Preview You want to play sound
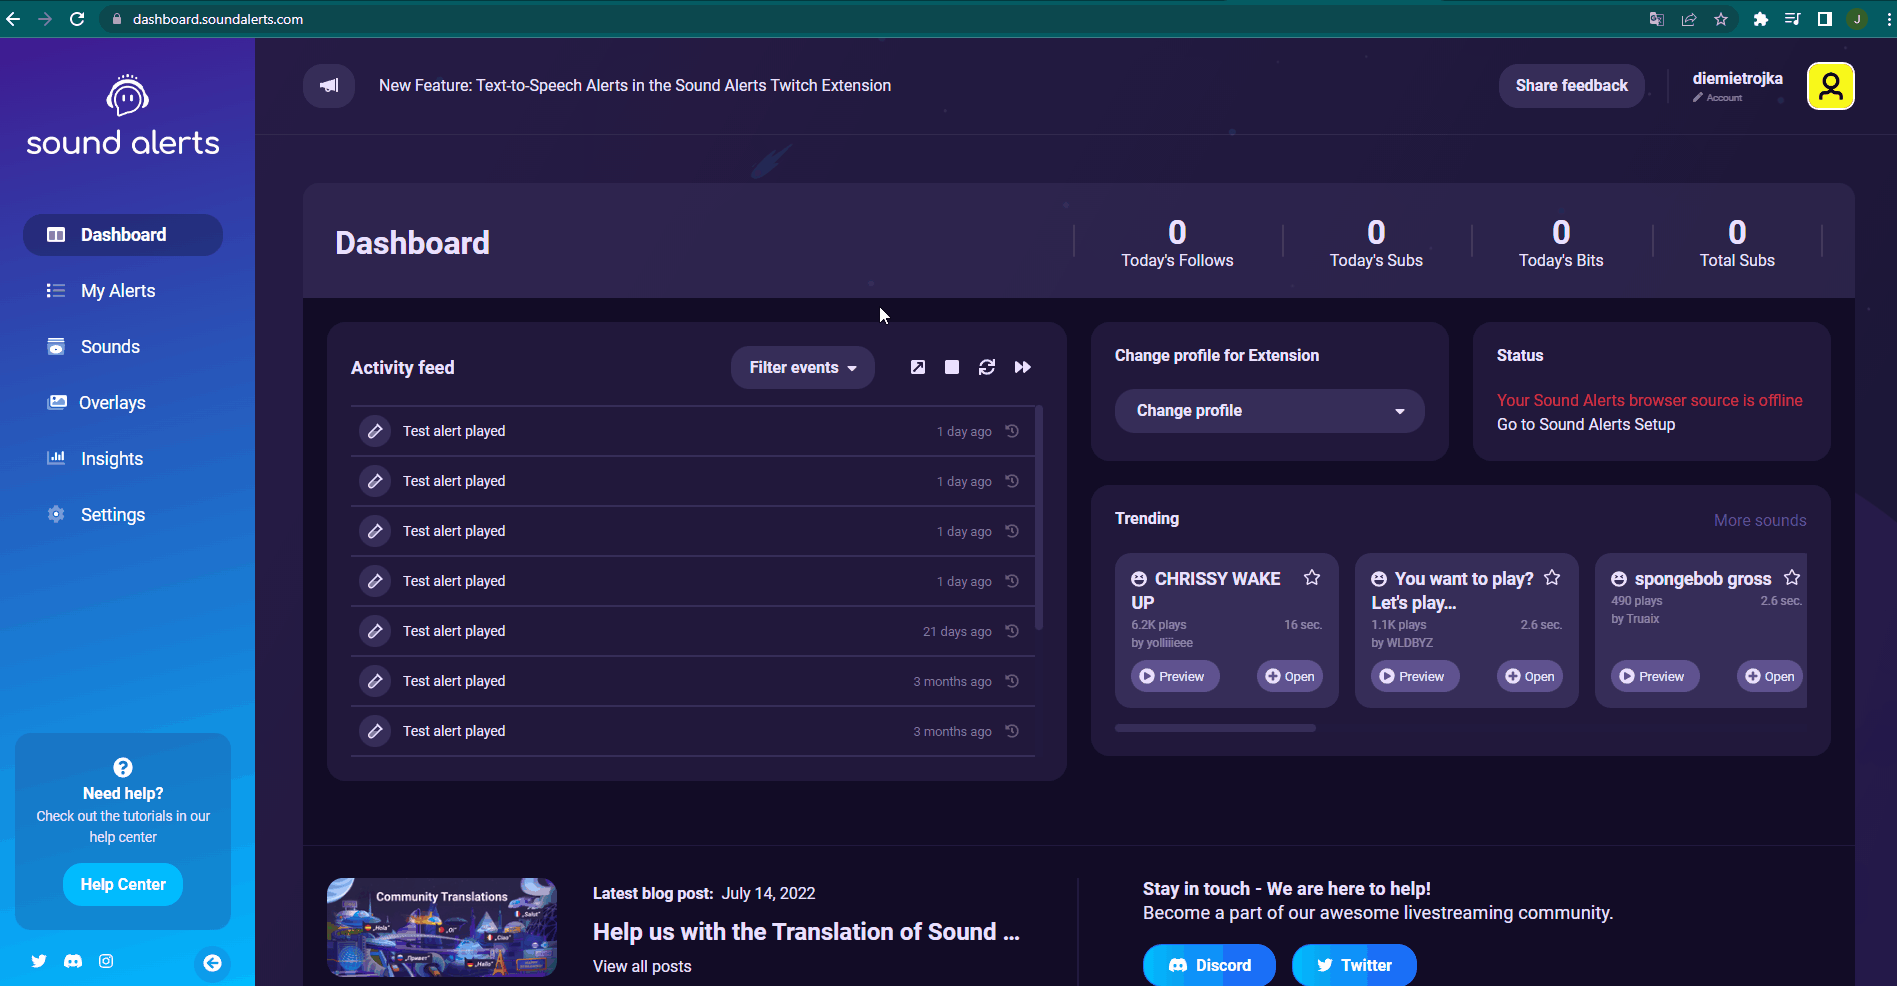The height and width of the screenshot is (986, 1897). 1414,676
